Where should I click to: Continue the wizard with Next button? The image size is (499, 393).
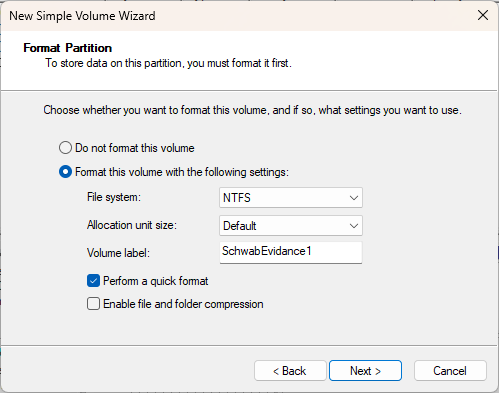click(365, 371)
